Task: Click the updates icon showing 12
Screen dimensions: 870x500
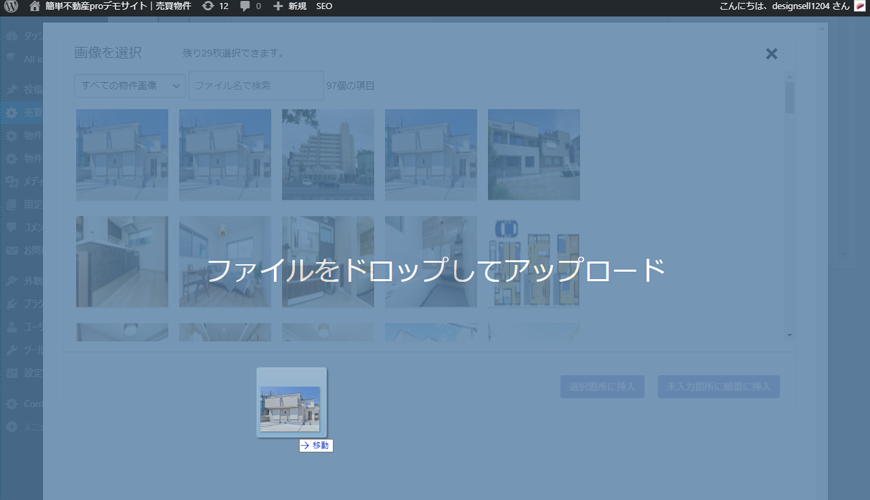Action: coord(208,7)
